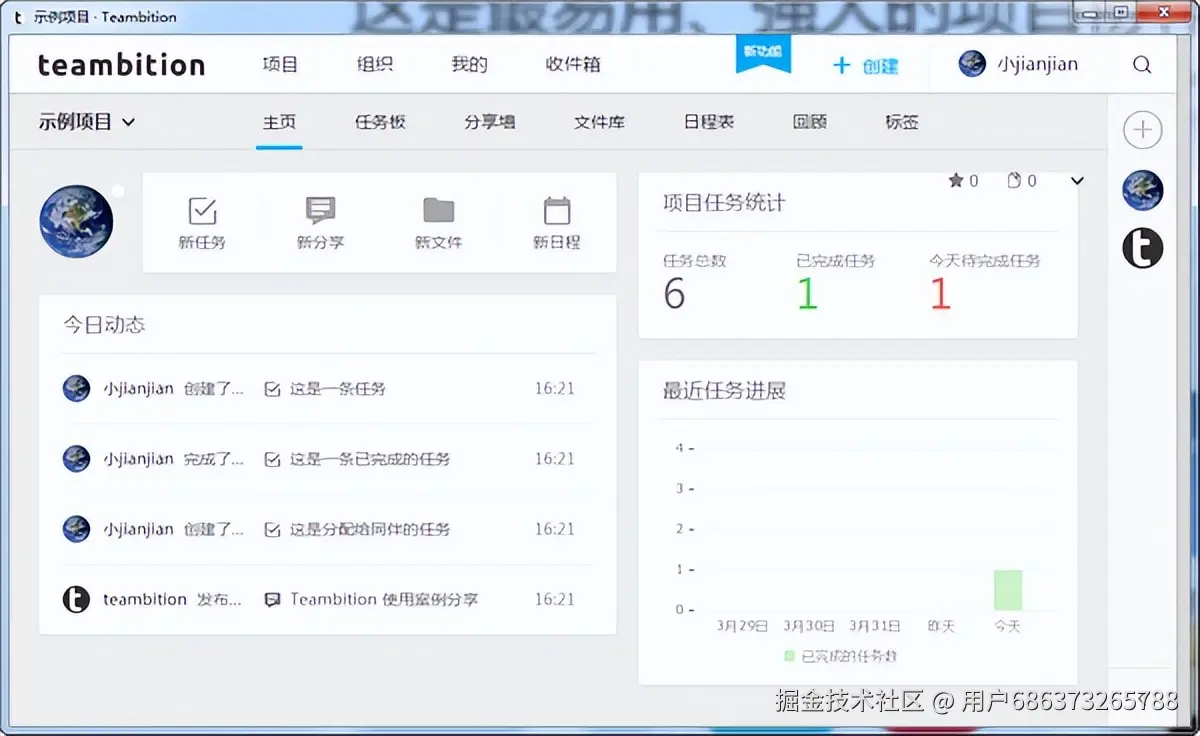This screenshot has width=1200, height=736.
Task: Click the 创建 create button
Action: pyautogui.click(x=866, y=66)
